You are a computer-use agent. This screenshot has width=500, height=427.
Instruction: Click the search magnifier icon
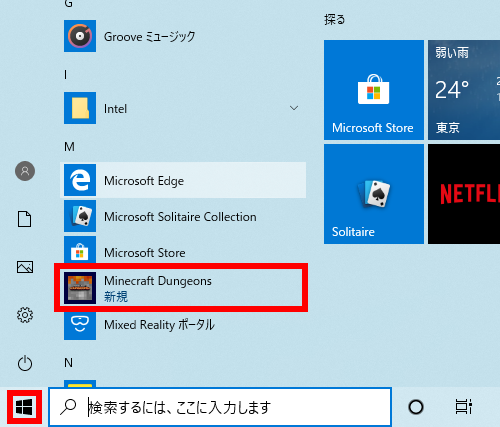68,407
